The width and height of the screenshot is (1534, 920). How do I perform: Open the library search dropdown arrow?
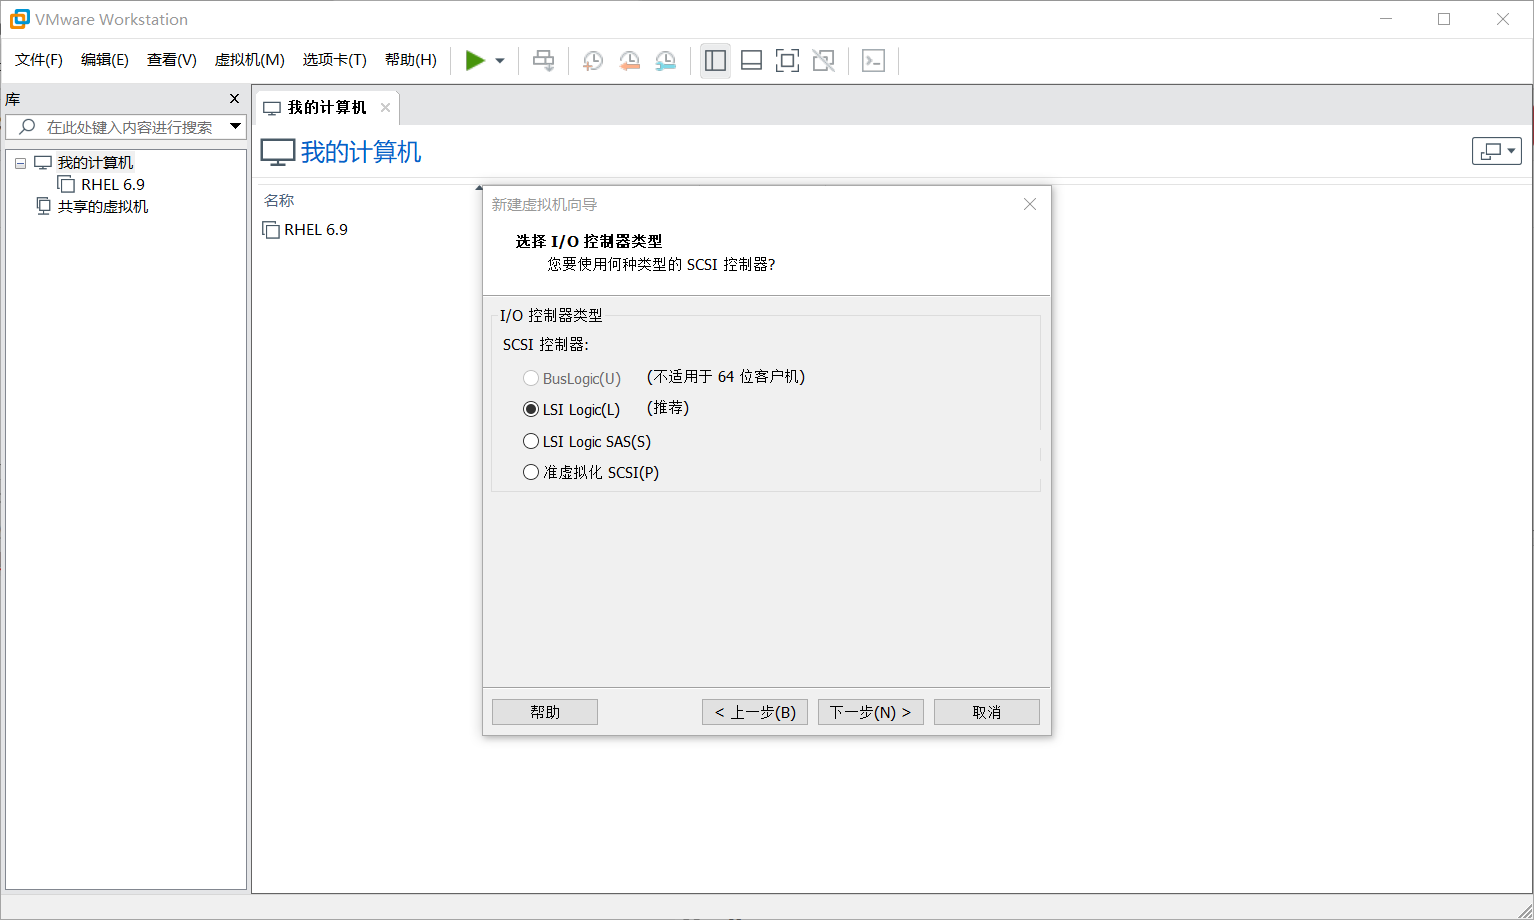[x=235, y=126]
